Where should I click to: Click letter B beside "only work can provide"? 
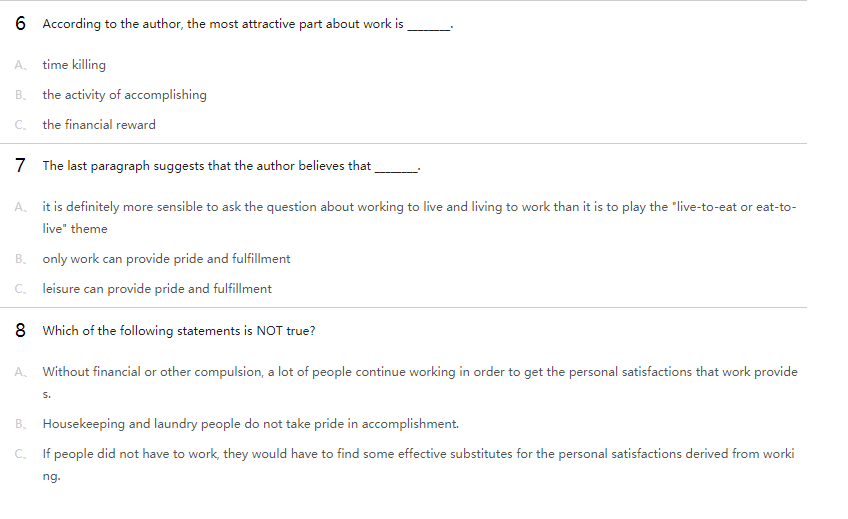pos(20,259)
